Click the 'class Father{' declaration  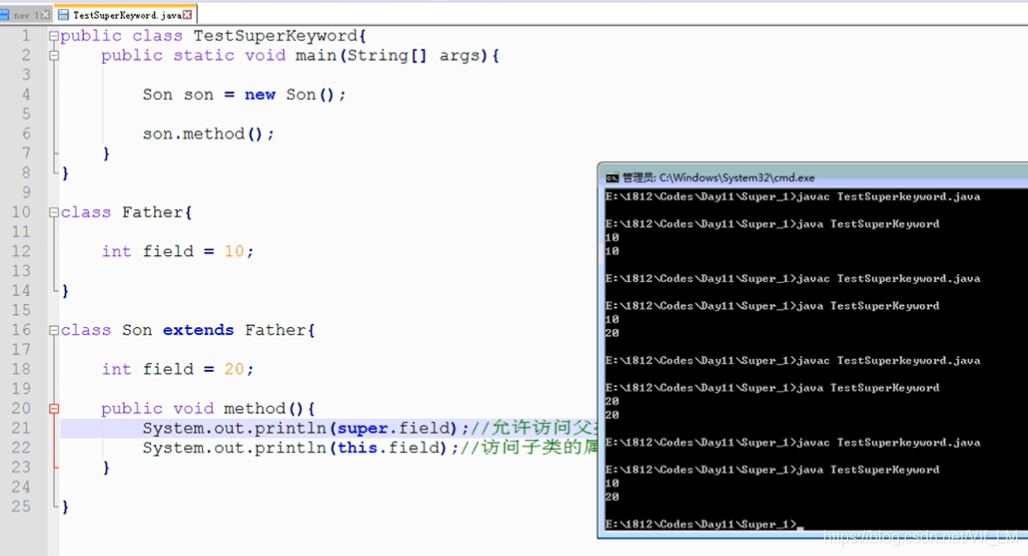point(126,212)
